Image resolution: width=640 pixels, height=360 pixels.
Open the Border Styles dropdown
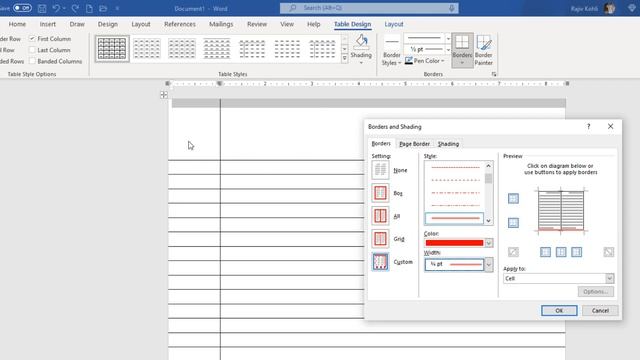pyautogui.click(x=391, y=59)
